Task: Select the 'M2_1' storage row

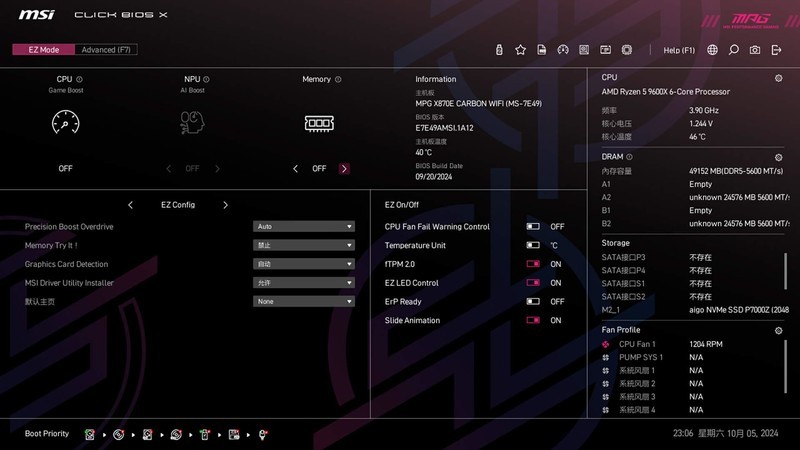Action: [x=693, y=310]
